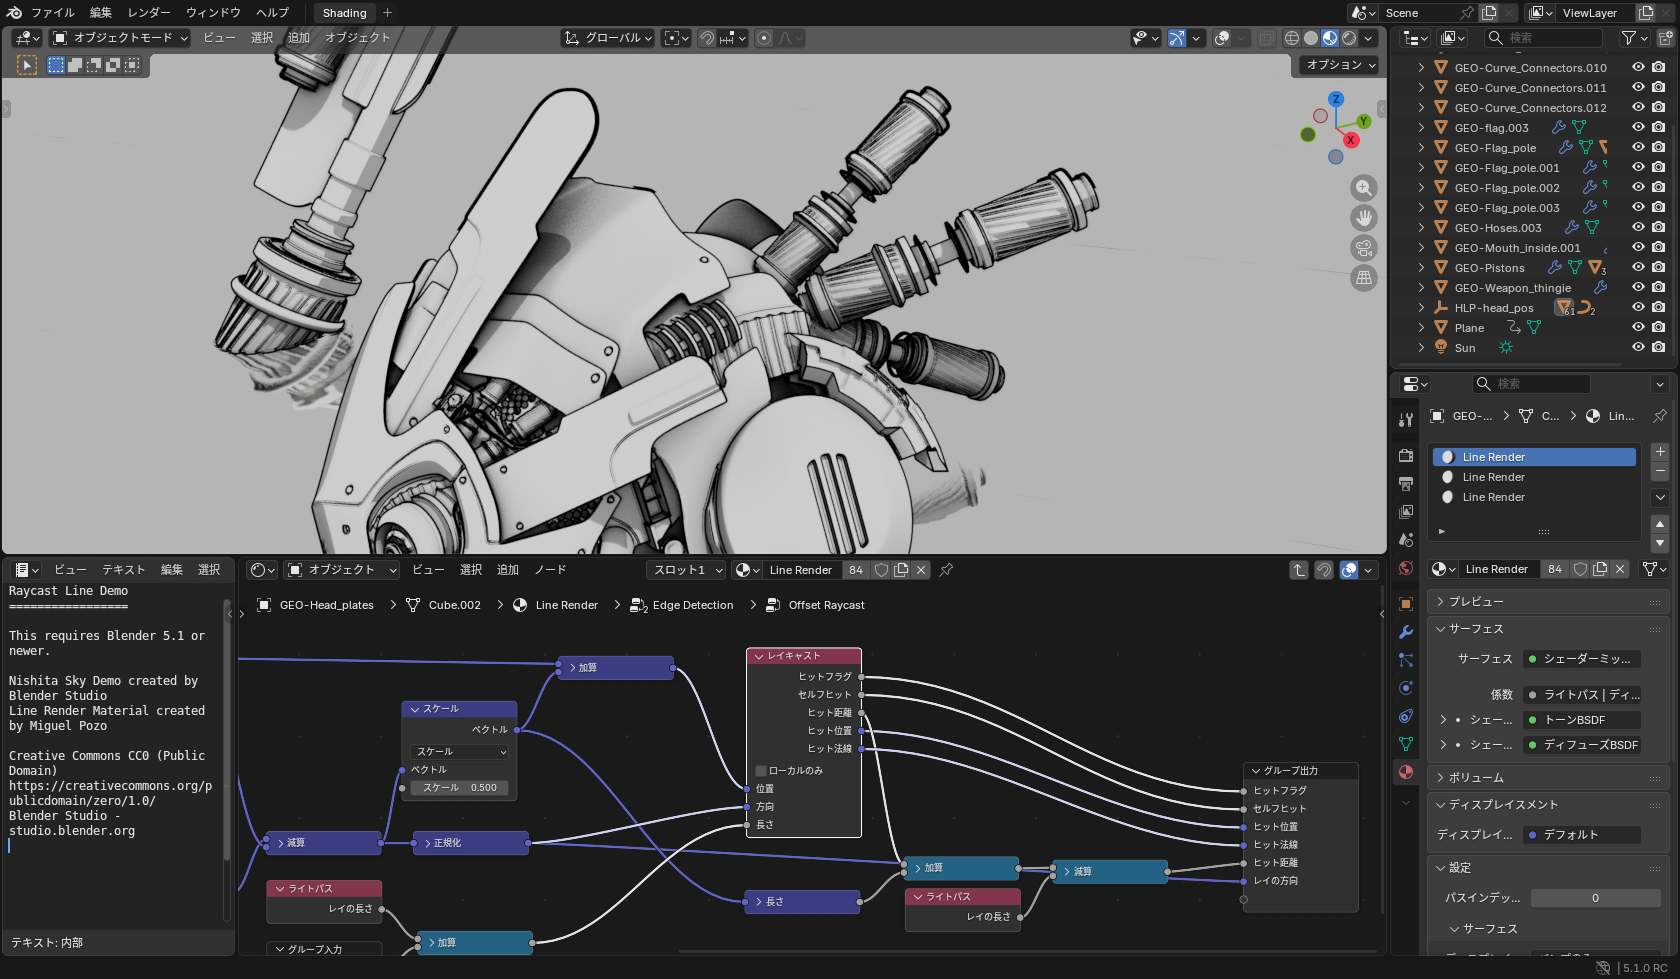Image resolution: width=1680 pixels, height=979 pixels.
Task: Open World properties via the globe icon
Action: pyautogui.click(x=1405, y=569)
